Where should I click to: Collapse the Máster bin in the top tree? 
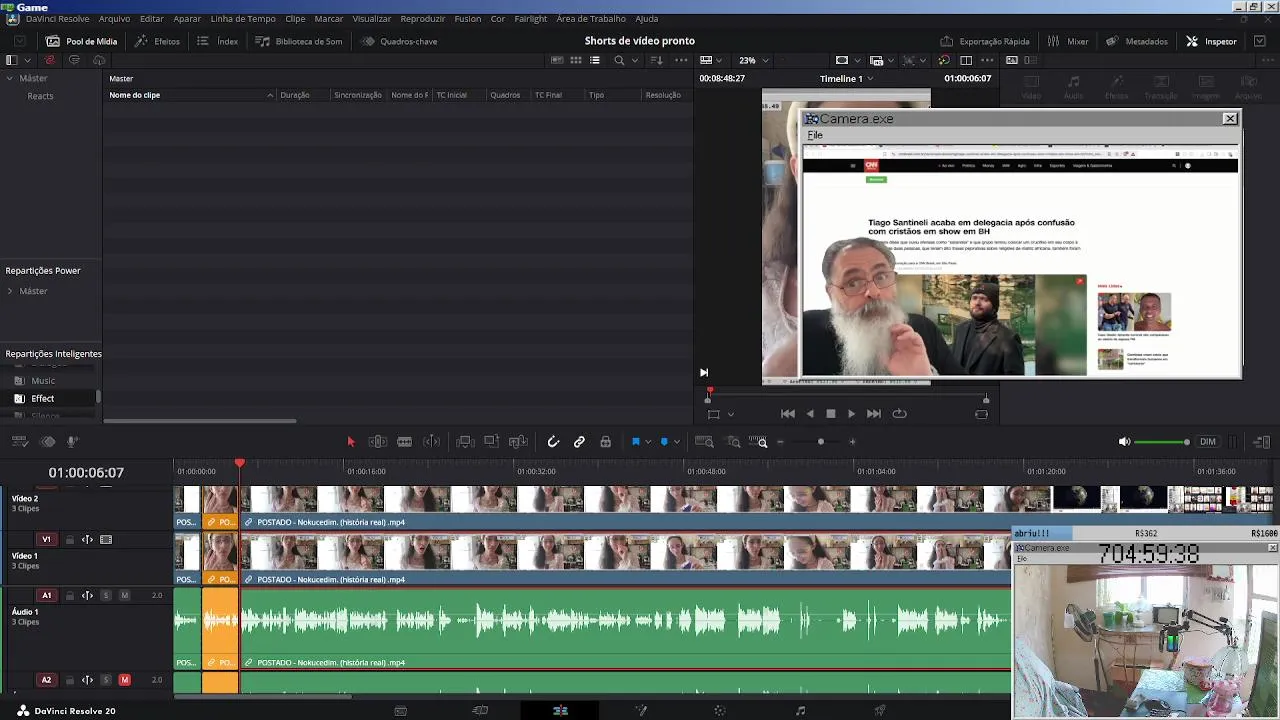(x=10, y=78)
